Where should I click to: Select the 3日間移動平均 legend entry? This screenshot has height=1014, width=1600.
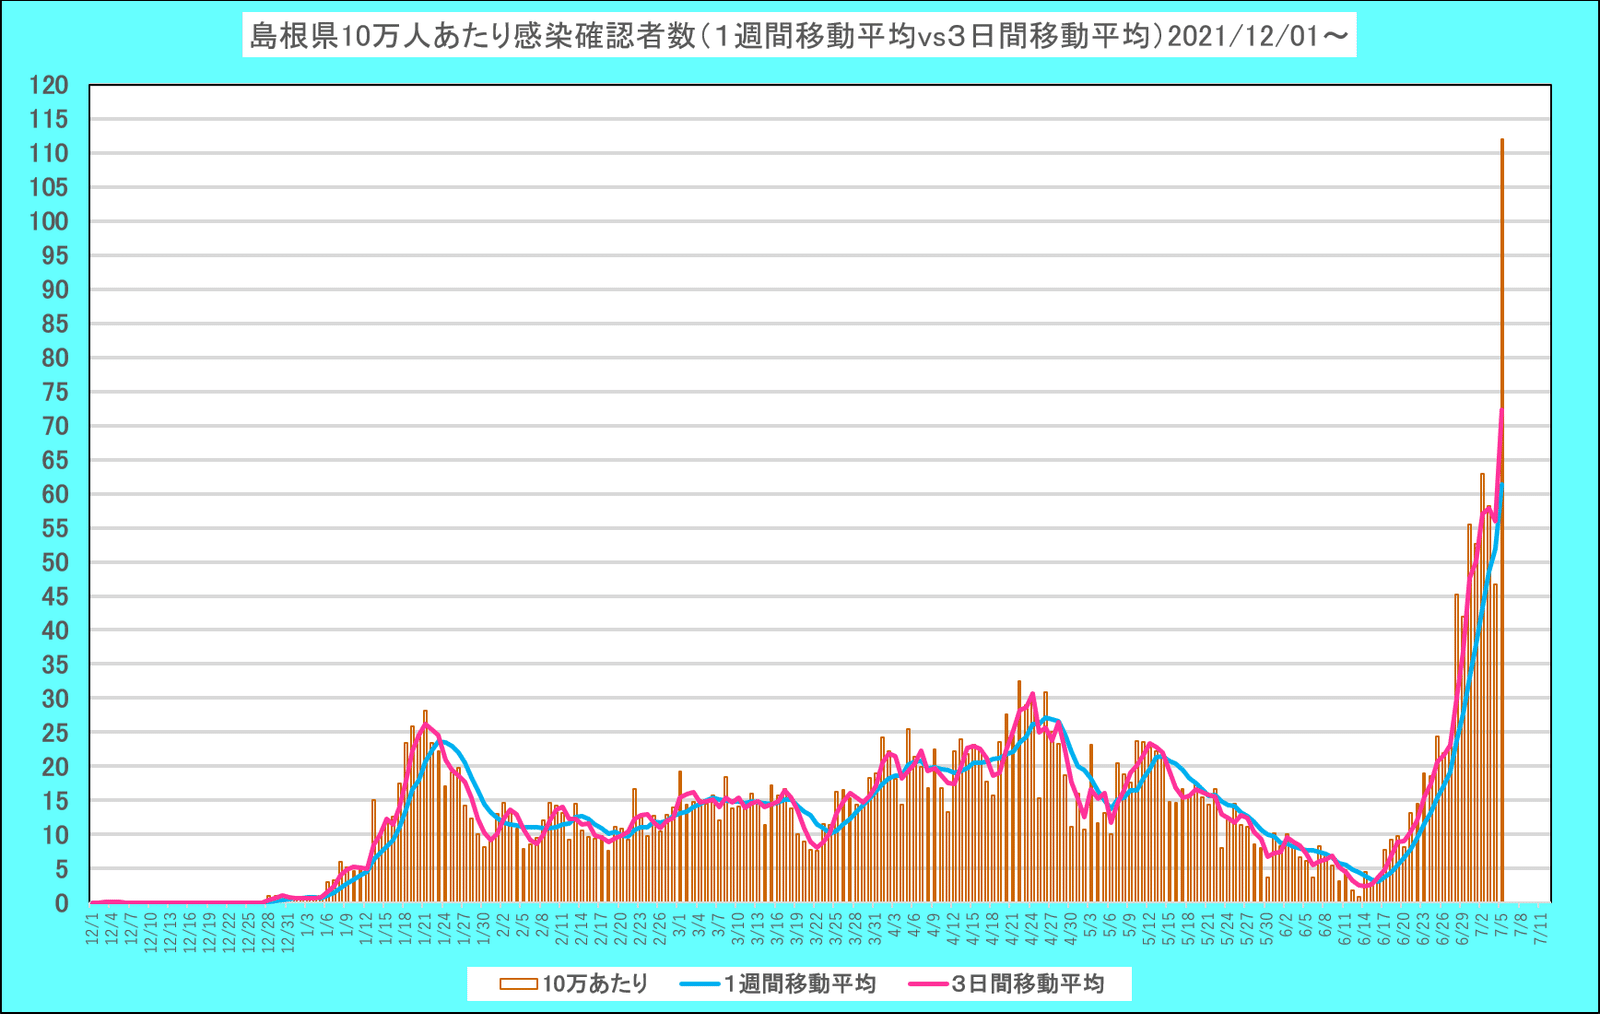1007,984
